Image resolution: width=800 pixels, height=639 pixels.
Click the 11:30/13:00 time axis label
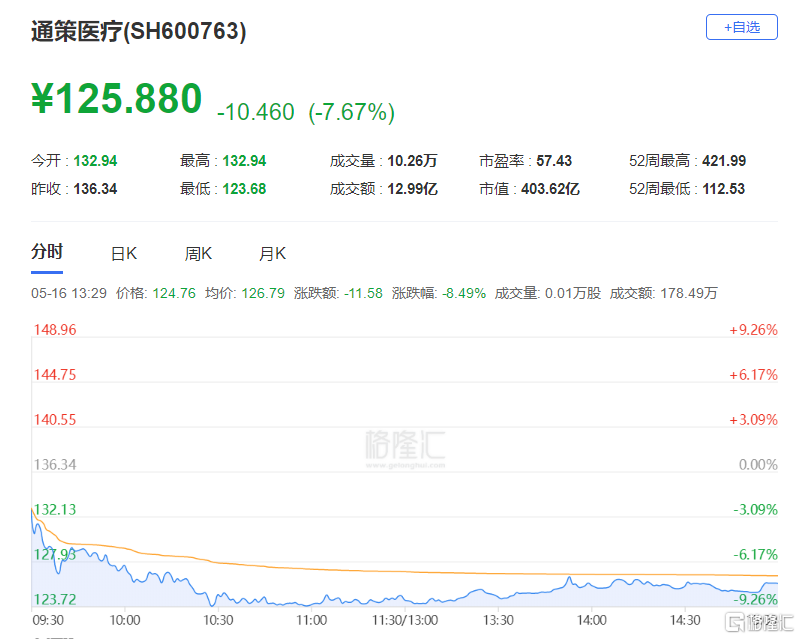pyautogui.click(x=405, y=620)
